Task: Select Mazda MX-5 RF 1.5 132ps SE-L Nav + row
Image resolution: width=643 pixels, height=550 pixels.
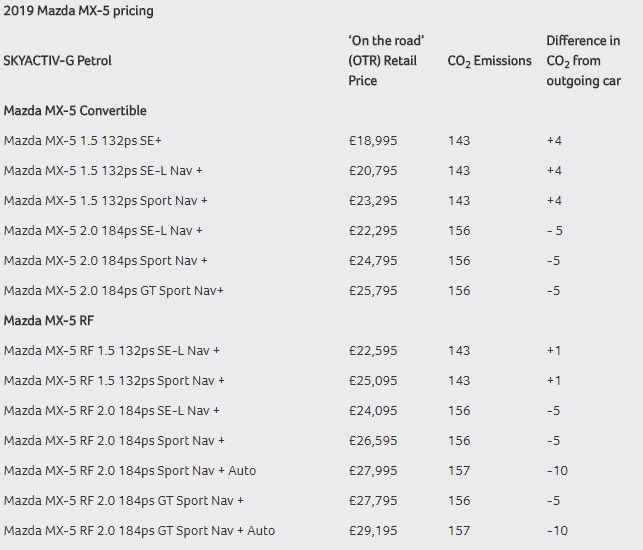Action: pyautogui.click(x=112, y=351)
